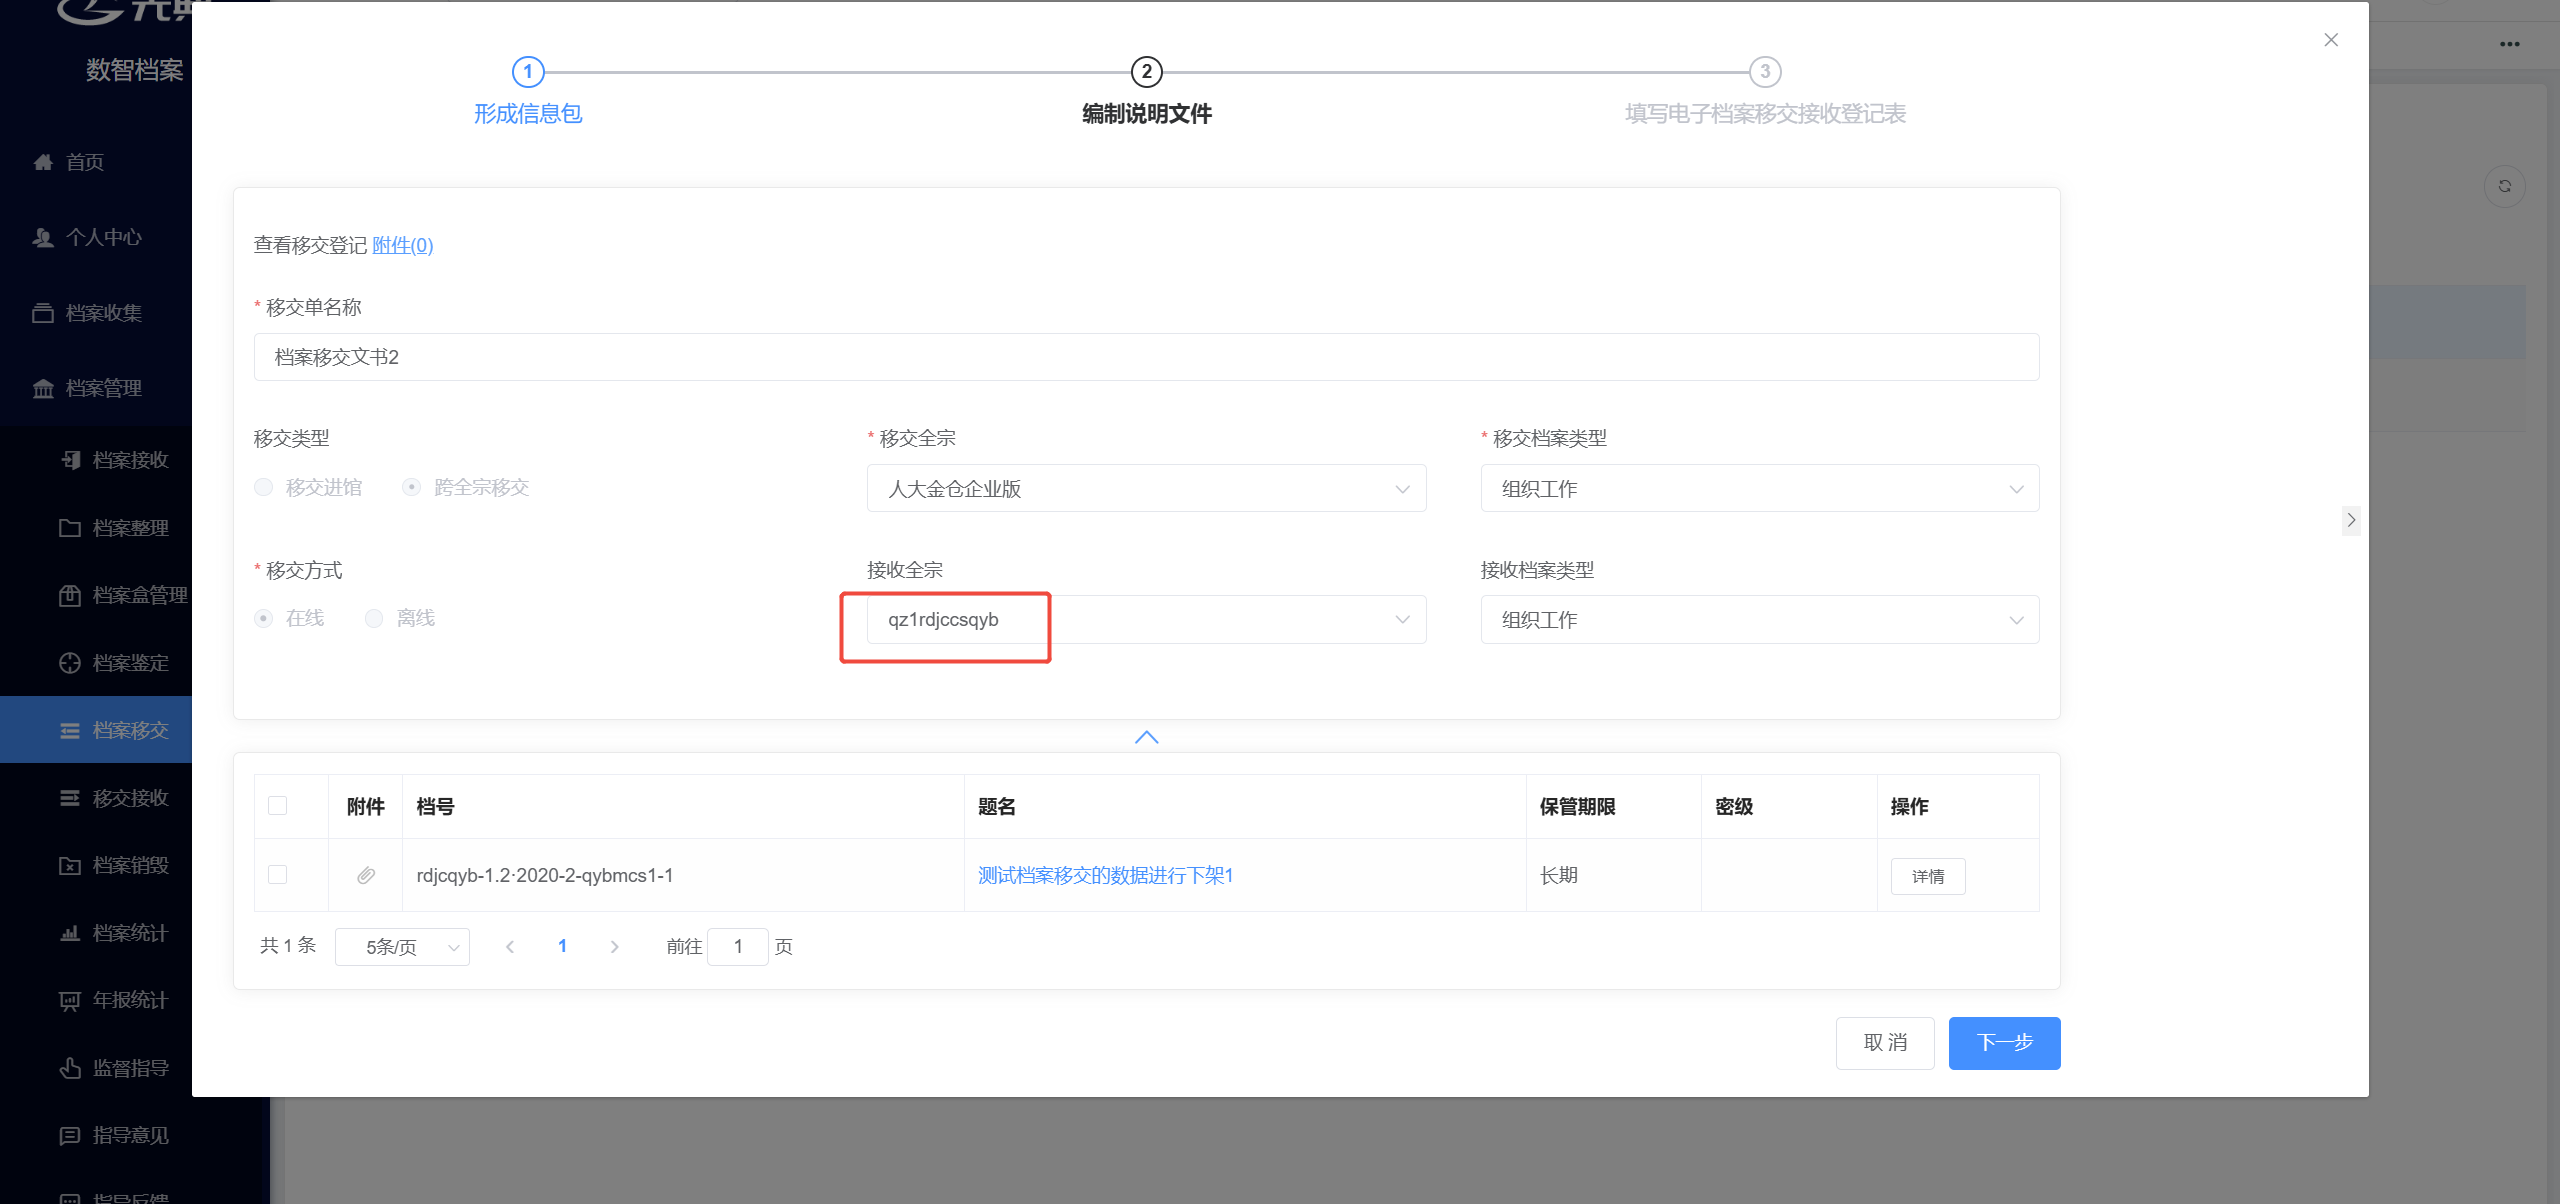Click the building icon beside 档案管理
This screenshot has width=2560, height=1204.
click(43, 388)
